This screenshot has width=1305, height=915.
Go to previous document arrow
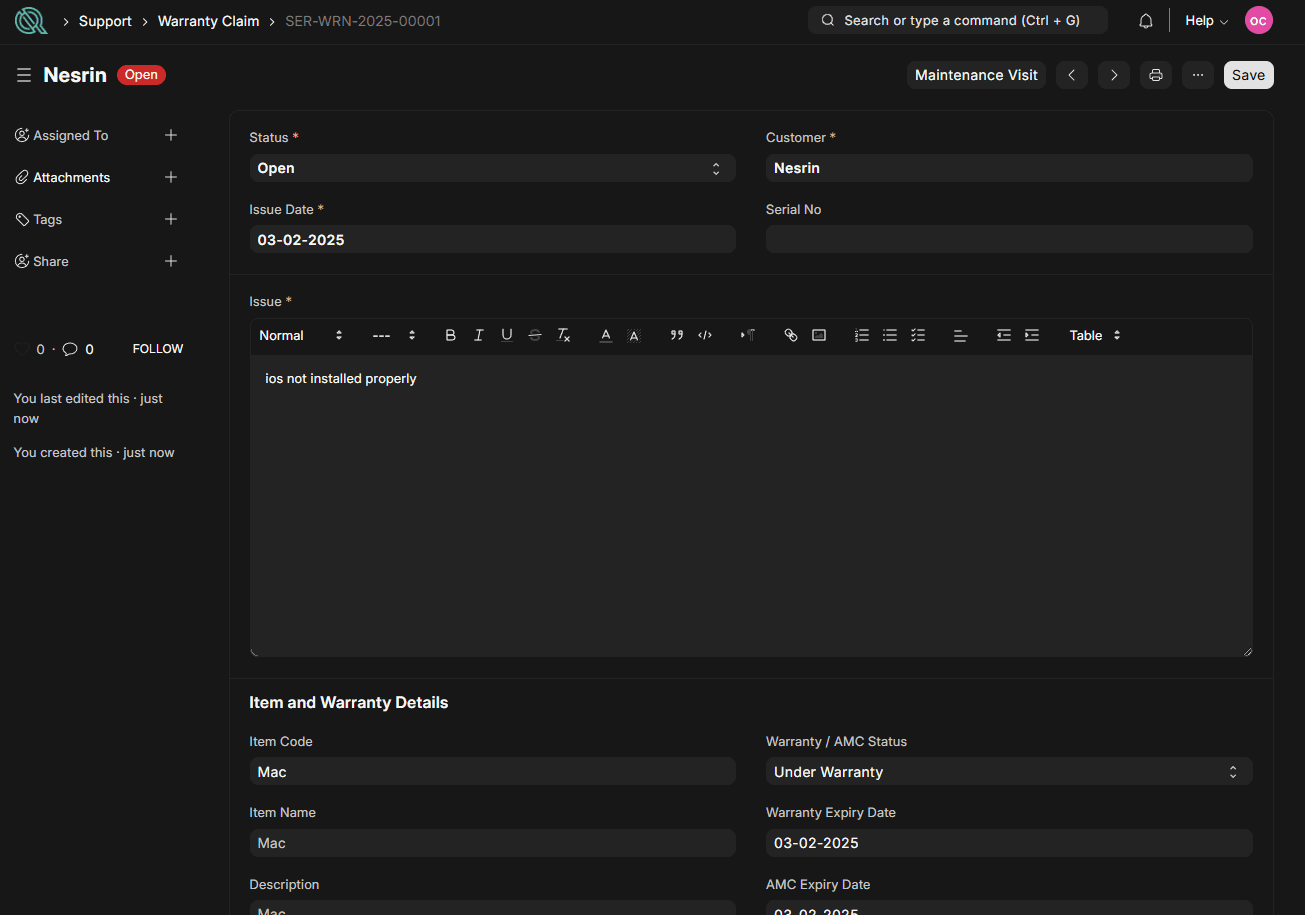coord(1072,75)
